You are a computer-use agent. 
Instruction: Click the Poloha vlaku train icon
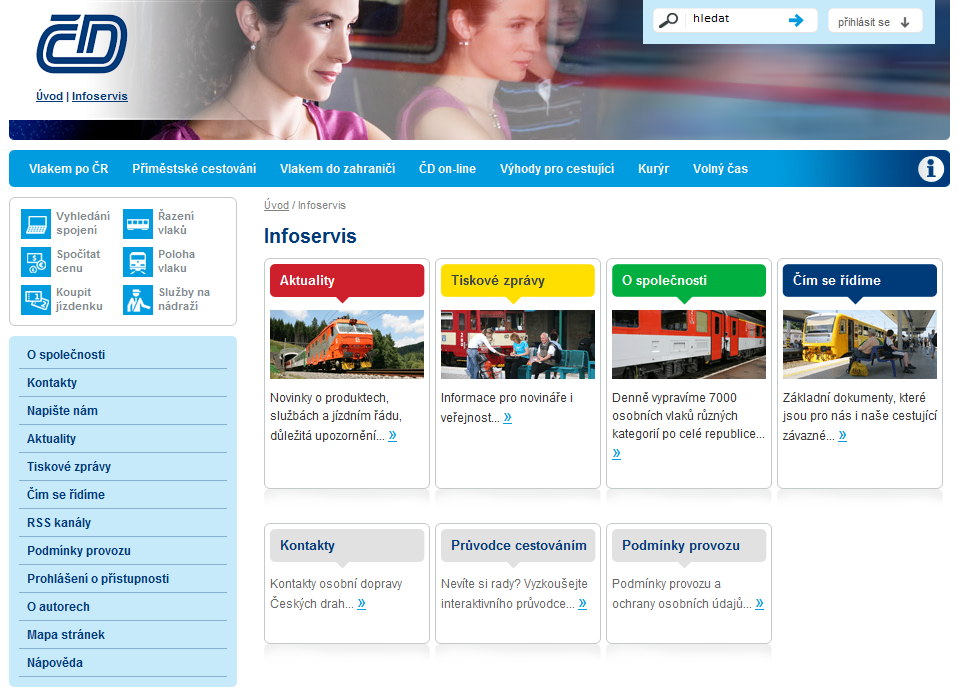[x=138, y=262]
